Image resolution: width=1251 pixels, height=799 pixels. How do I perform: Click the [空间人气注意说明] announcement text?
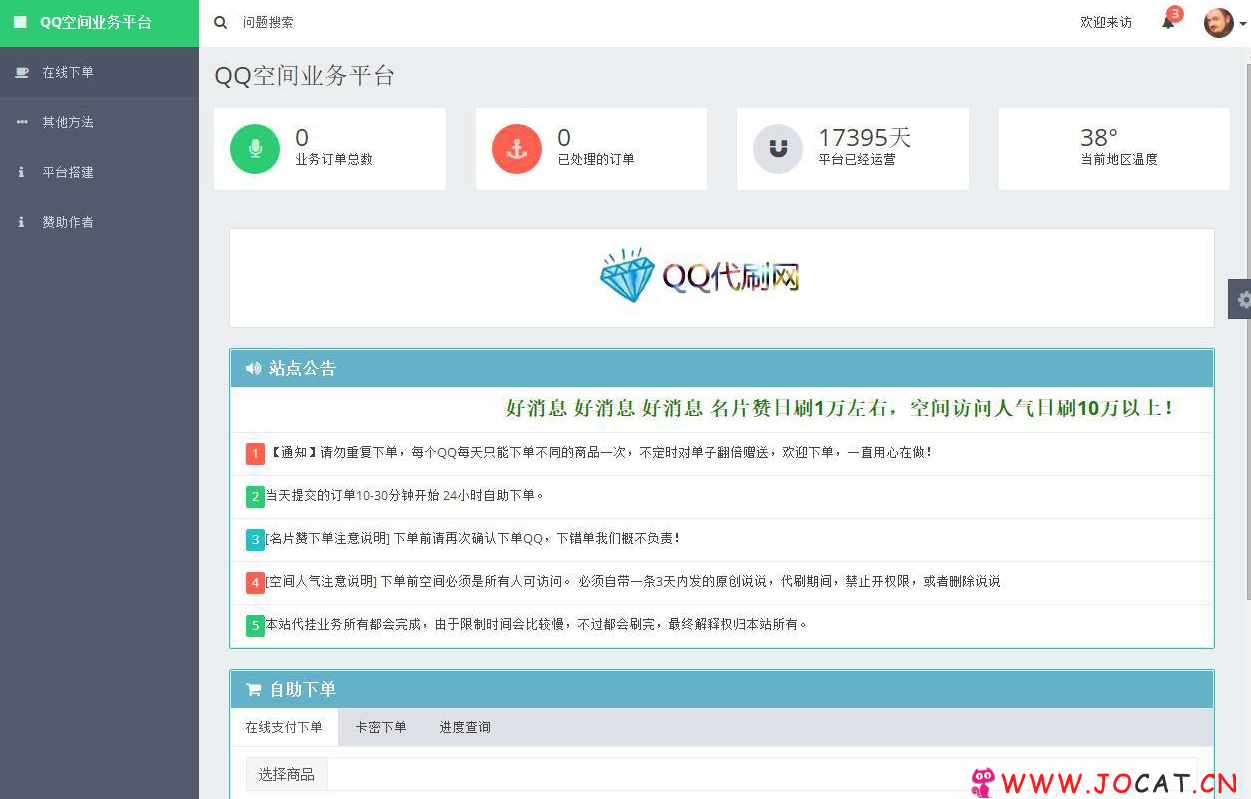pyautogui.click(x=633, y=581)
